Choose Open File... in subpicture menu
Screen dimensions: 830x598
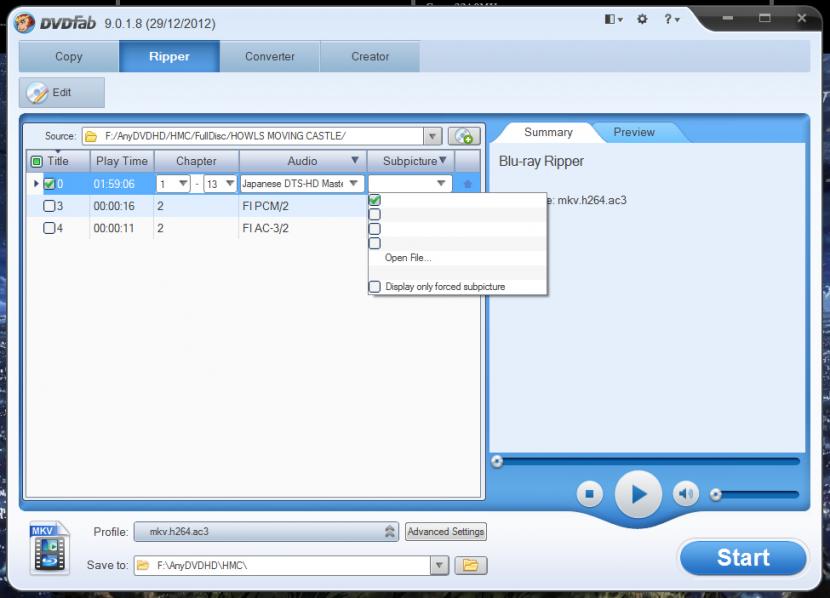click(x=408, y=258)
